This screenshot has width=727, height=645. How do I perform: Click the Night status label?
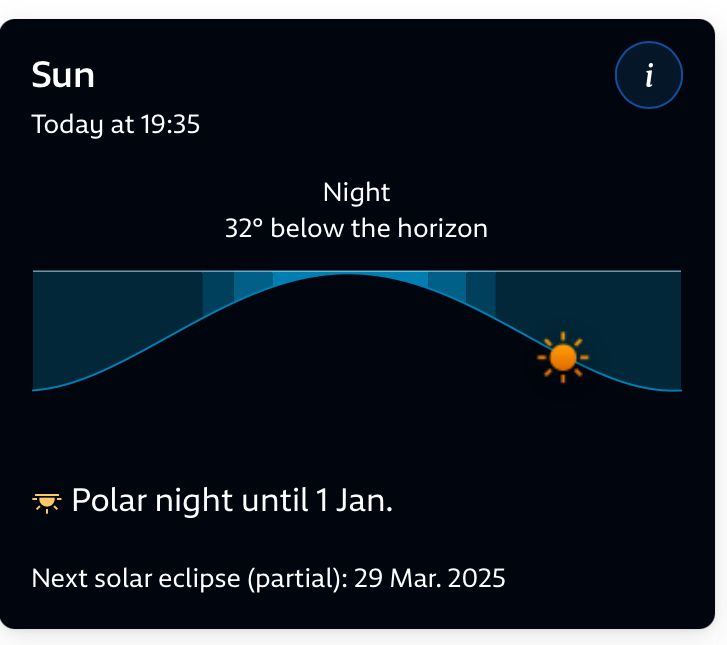[357, 192]
